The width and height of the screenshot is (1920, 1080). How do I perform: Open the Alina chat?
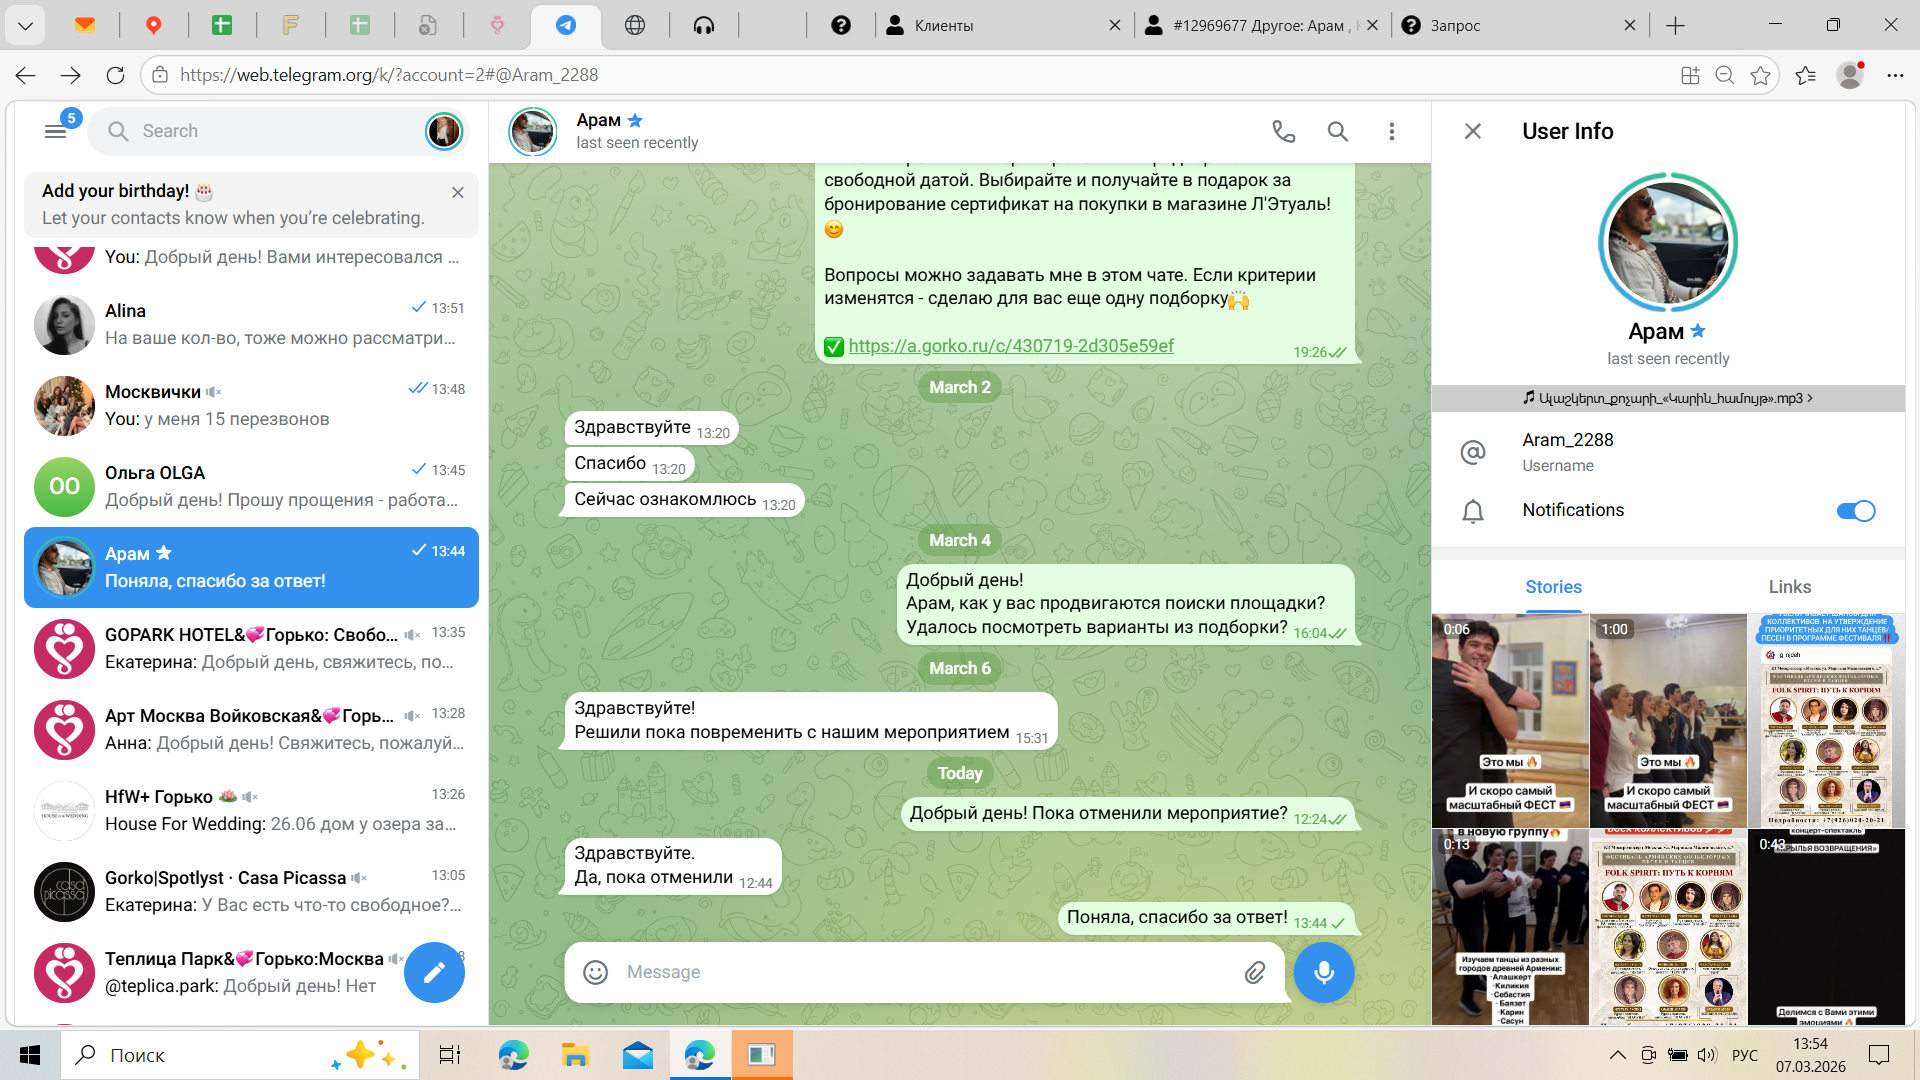(250, 324)
